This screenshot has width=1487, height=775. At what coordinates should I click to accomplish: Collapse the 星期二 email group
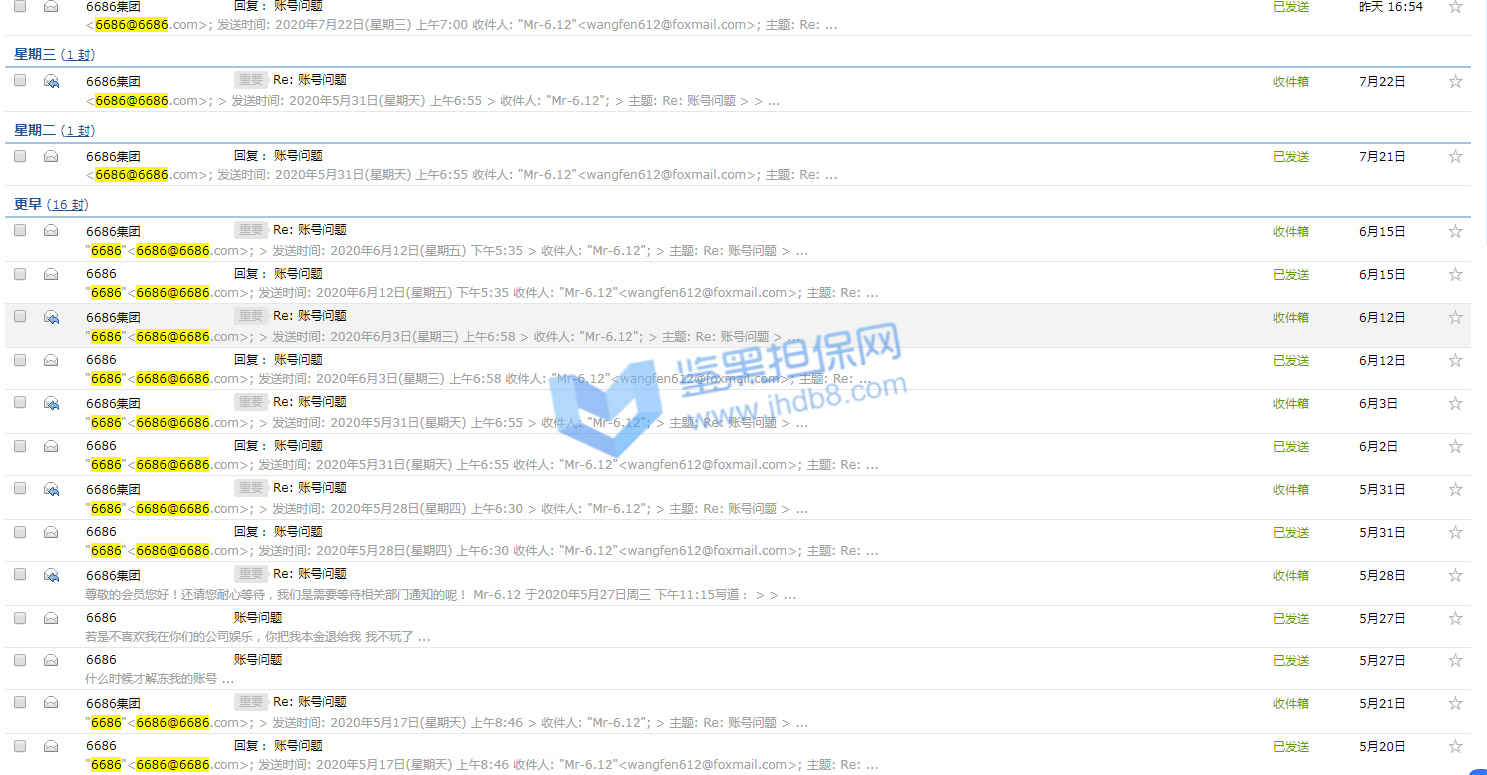(35, 130)
